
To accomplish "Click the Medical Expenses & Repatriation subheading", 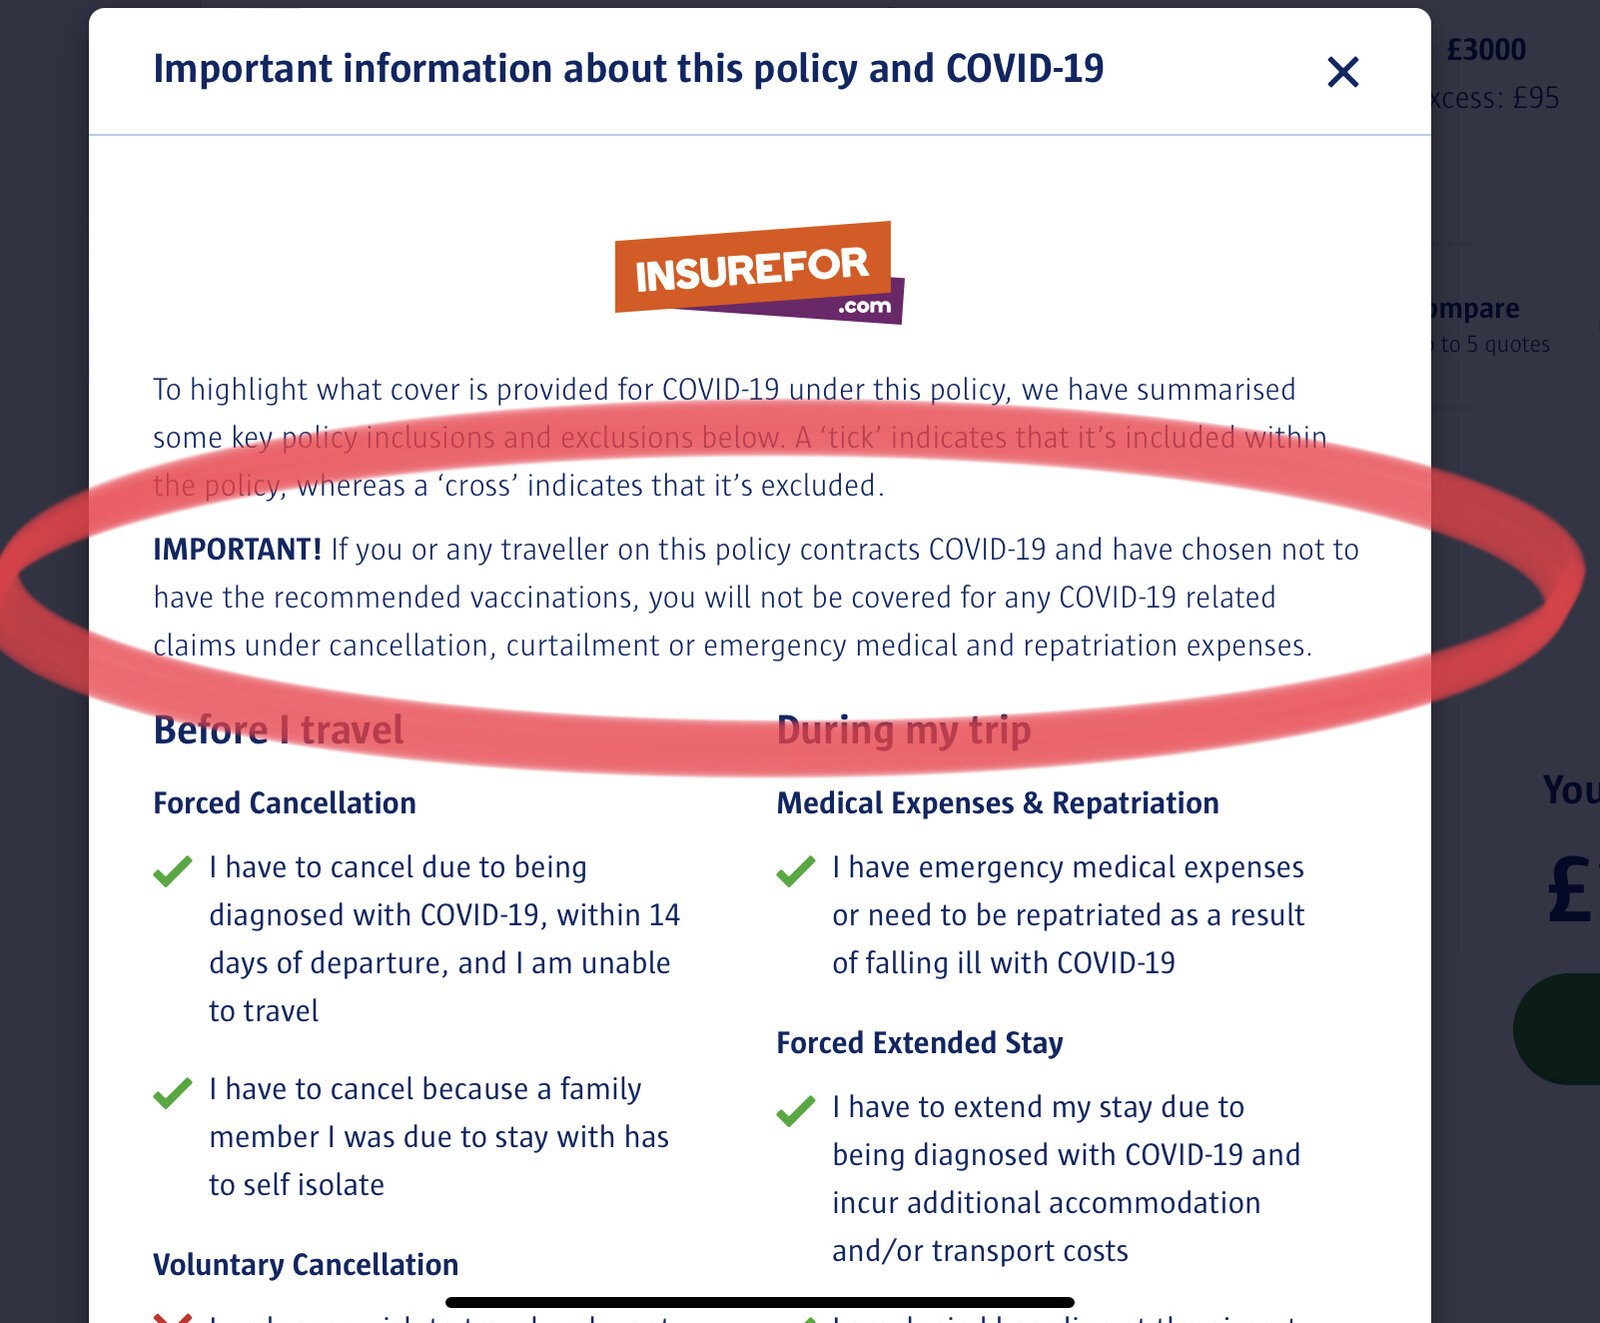I will 997,803.
